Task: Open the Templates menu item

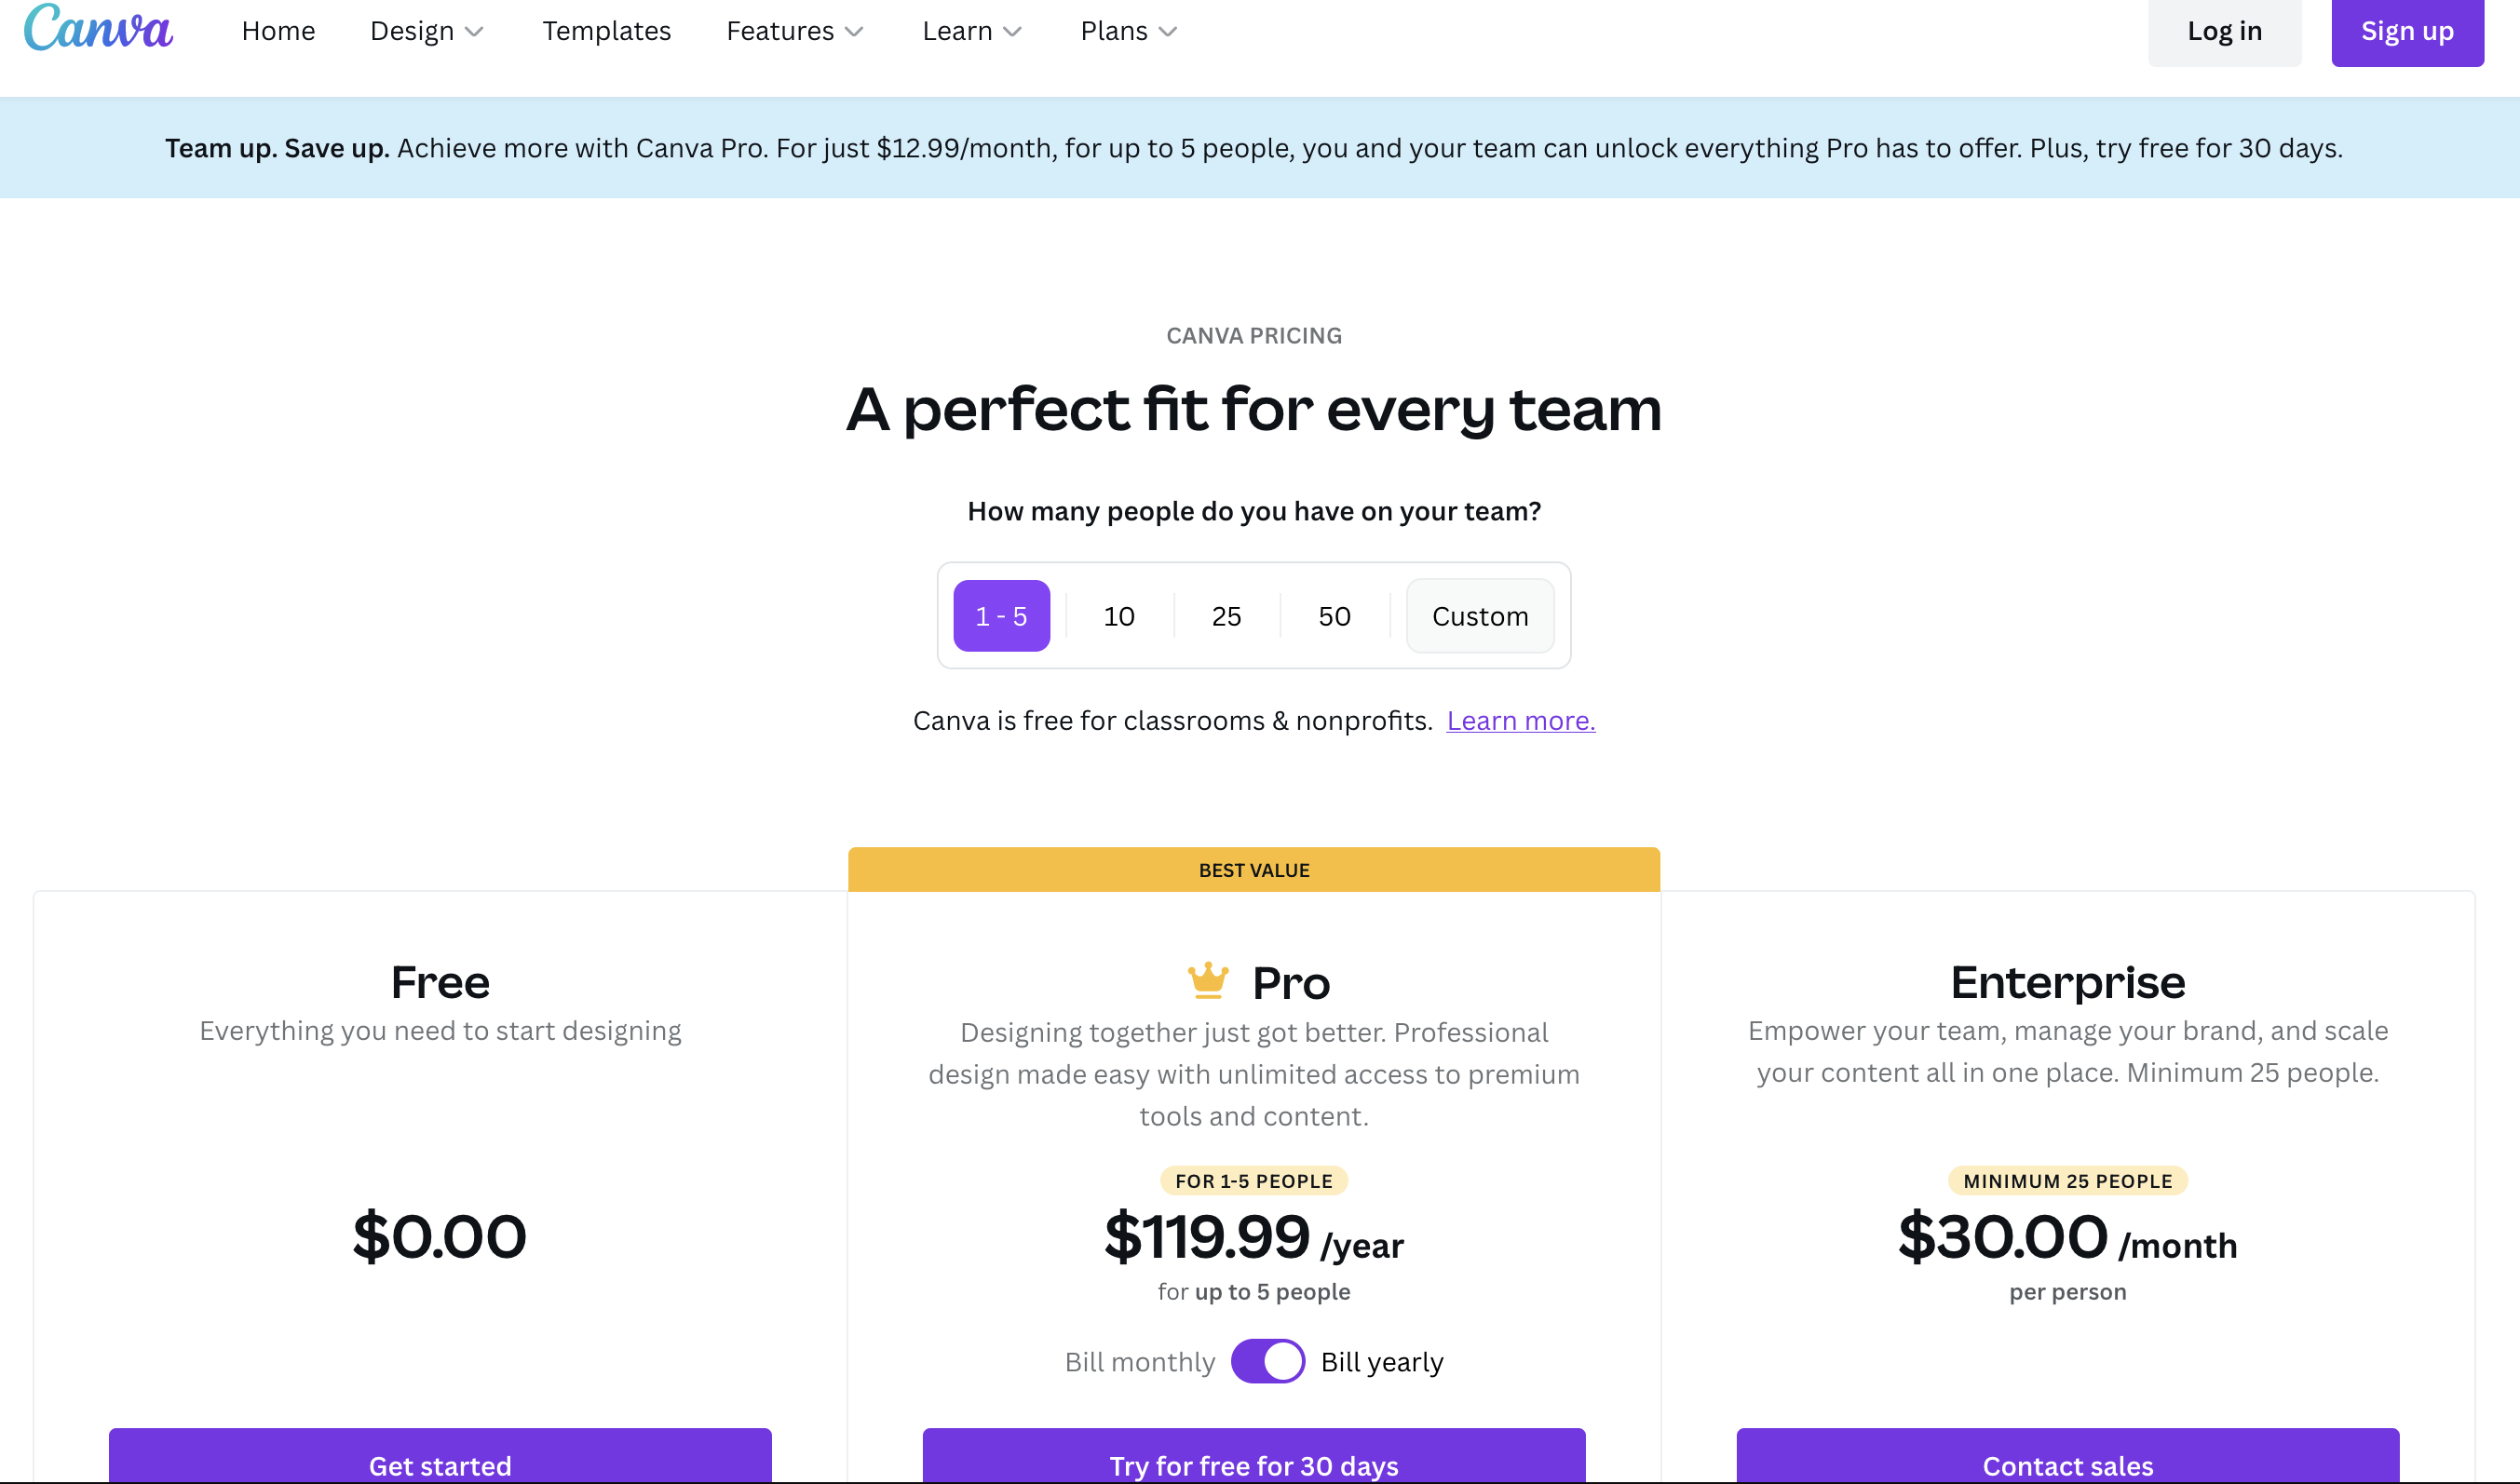Action: coord(606,30)
